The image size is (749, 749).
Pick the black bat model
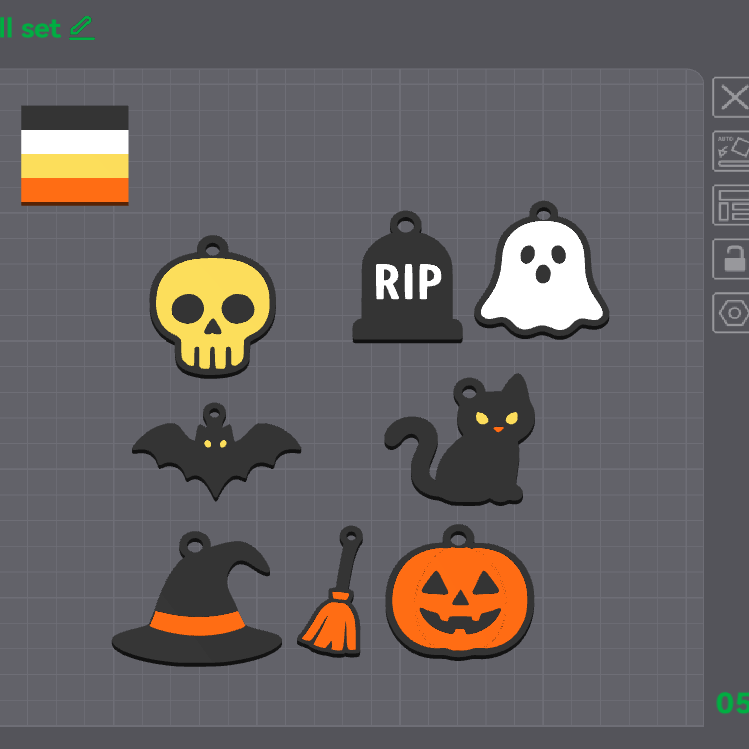click(x=216, y=455)
